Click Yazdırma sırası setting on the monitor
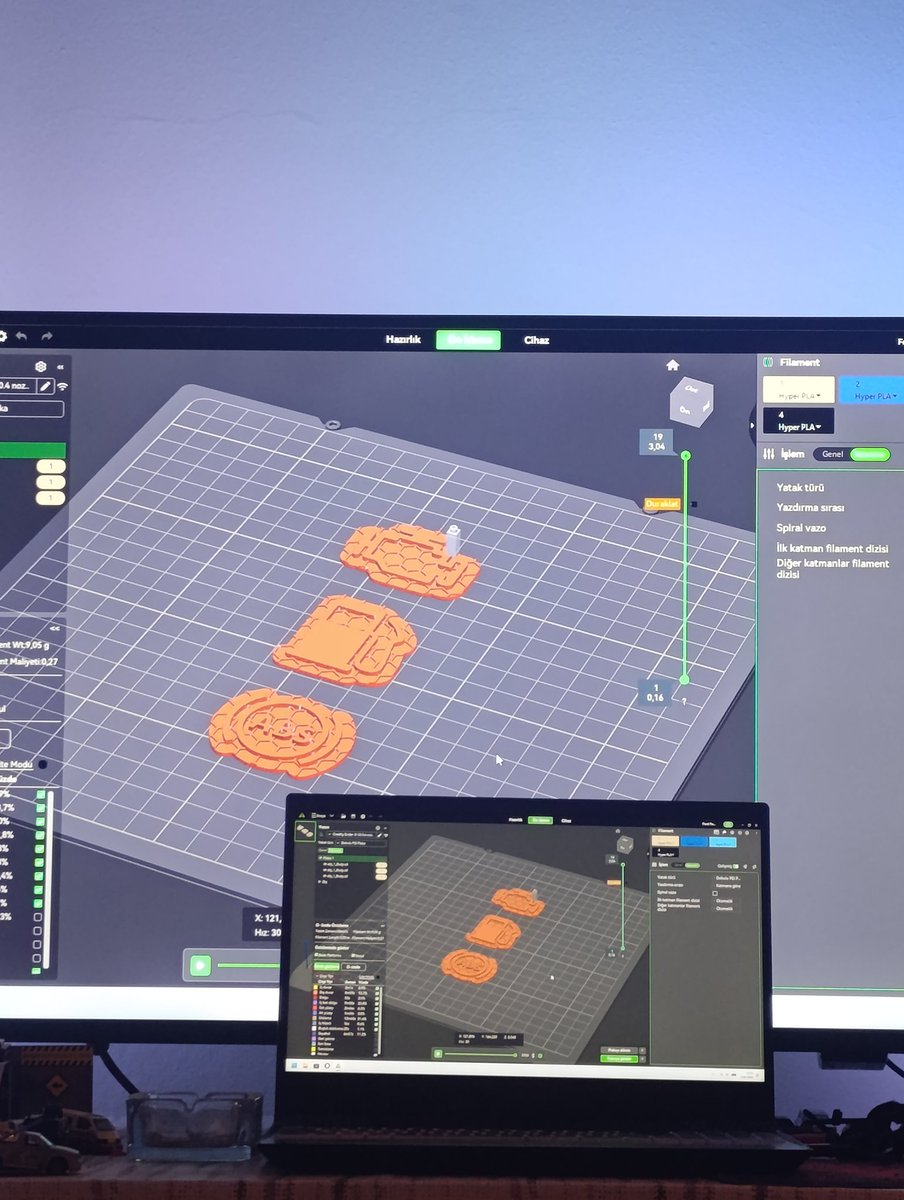 point(809,507)
